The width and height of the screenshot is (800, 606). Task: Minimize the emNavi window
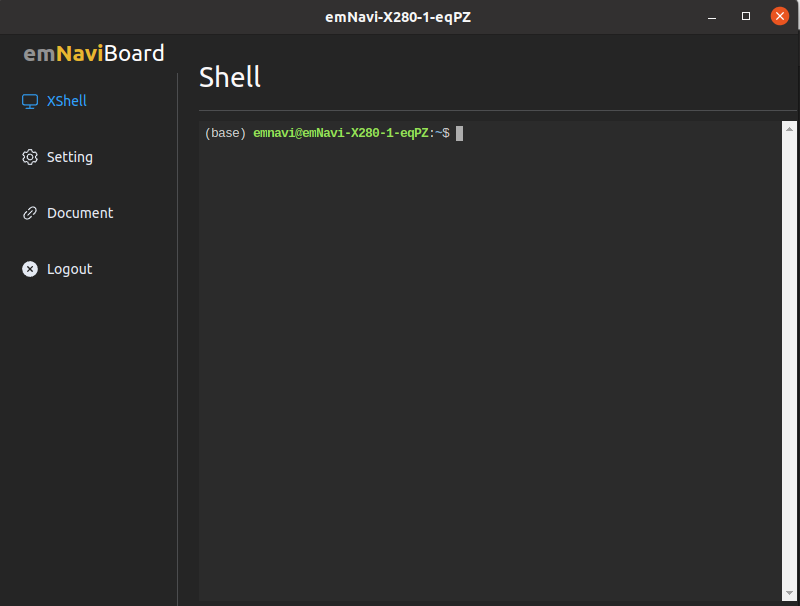pos(712,17)
